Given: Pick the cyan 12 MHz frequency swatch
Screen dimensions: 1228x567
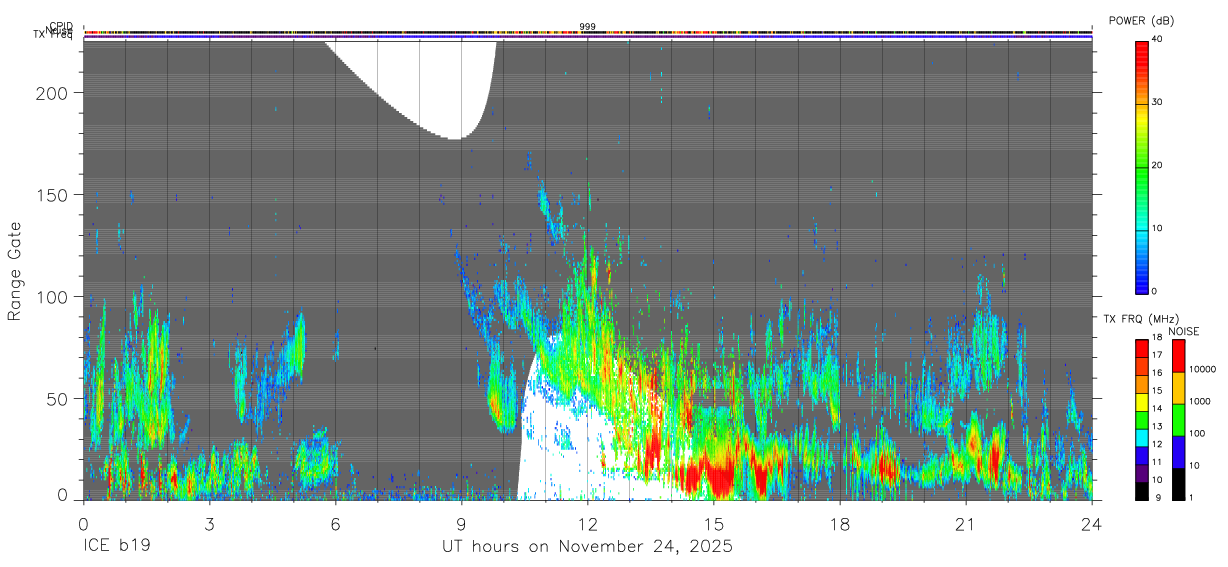Looking at the screenshot, I should click(x=1142, y=438).
